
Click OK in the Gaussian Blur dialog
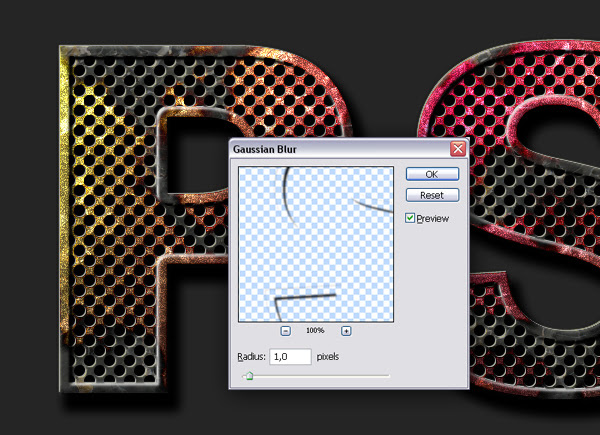(x=432, y=174)
